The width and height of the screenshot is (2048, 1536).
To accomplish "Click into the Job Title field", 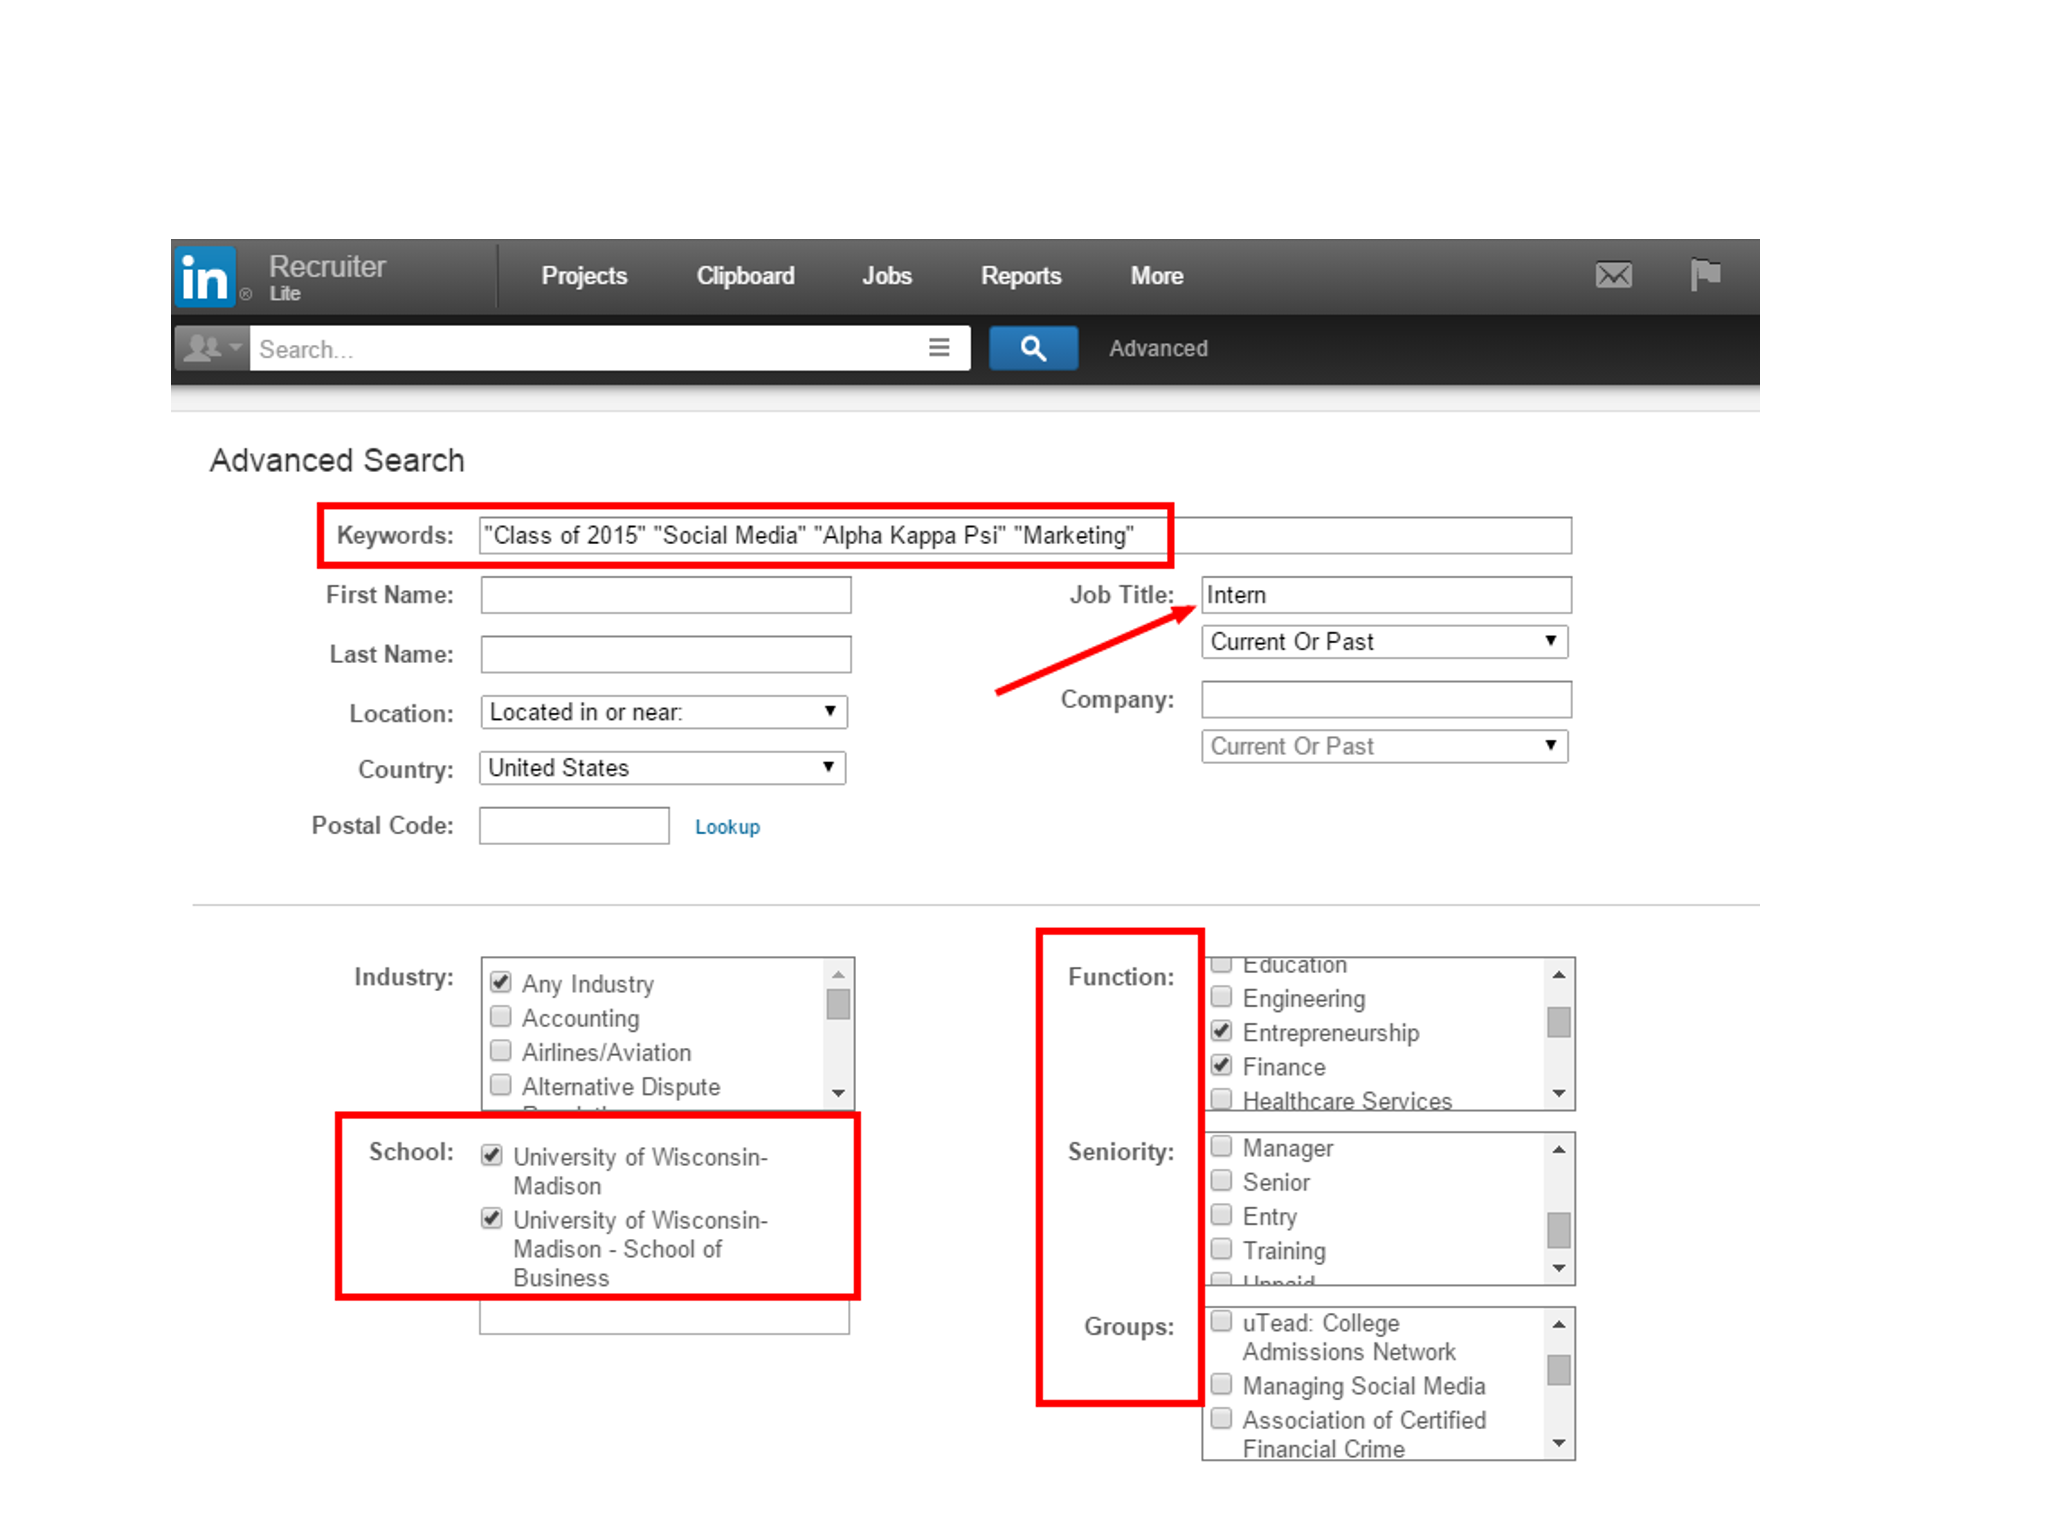I will pyautogui.click(x=1386, y=595).
